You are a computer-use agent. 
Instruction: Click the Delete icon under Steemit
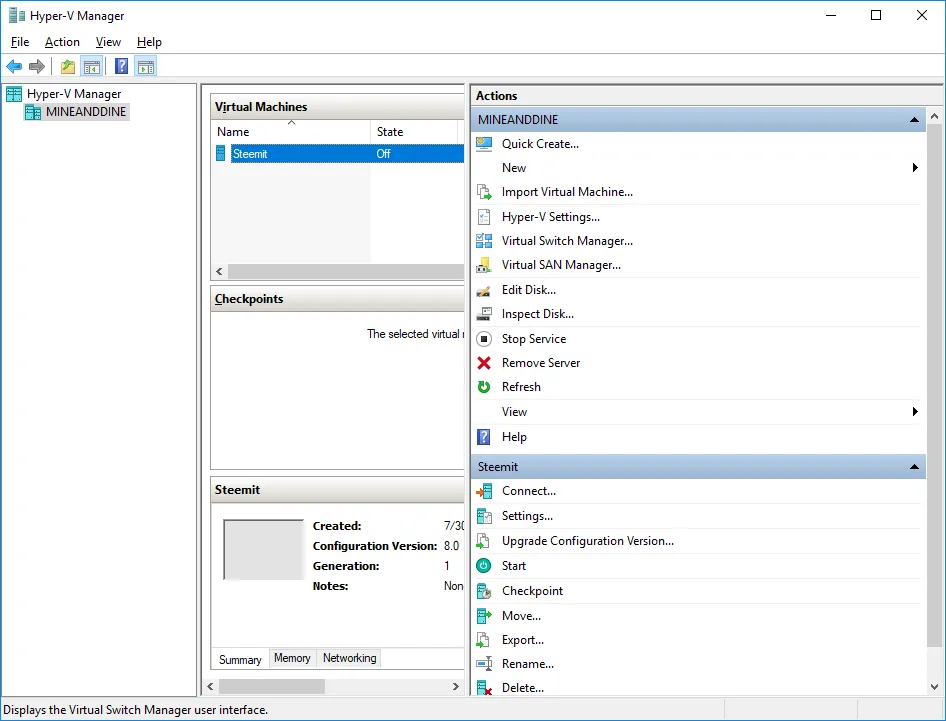[x=484, y=688]
